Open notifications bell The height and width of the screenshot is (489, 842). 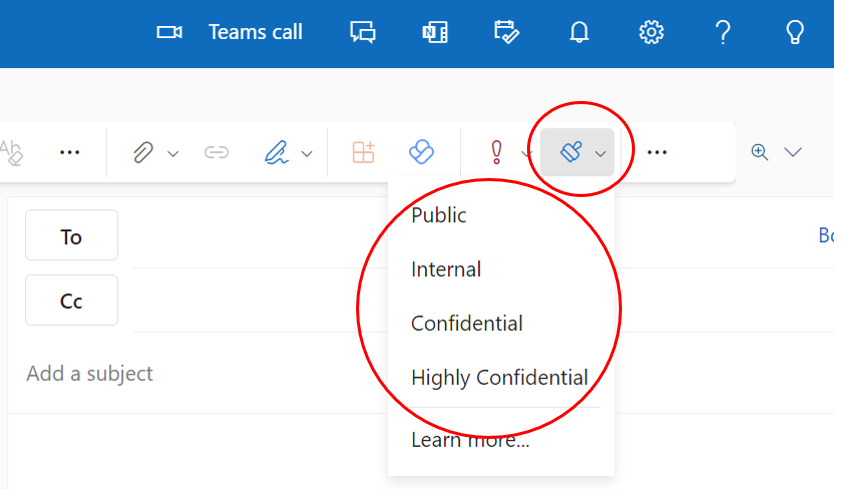(579, 32)
